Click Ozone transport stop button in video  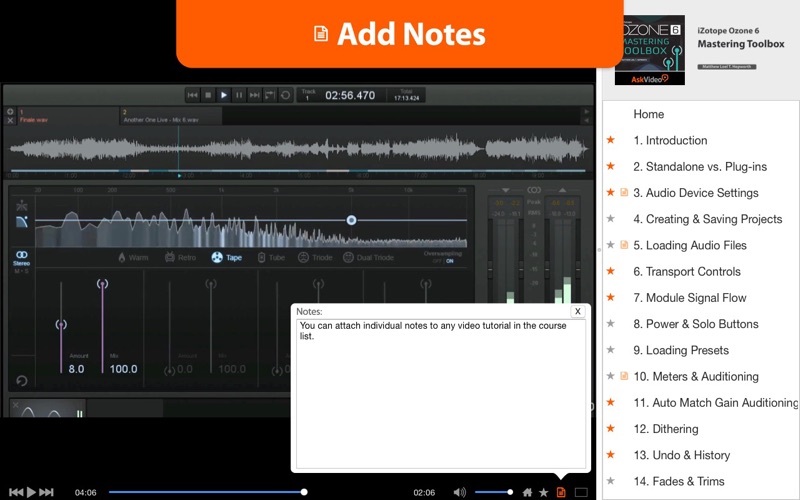pyautogui.click(x=208, y=95)
